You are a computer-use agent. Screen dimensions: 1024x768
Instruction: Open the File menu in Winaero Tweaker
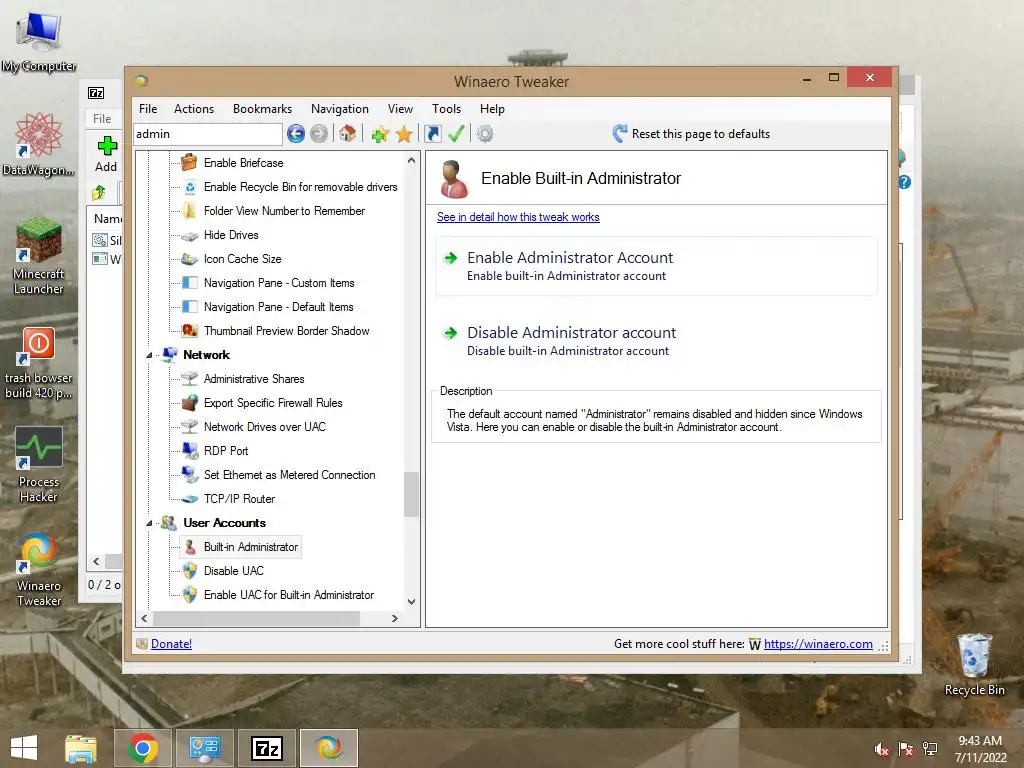pyautogui.click(x=148, y=109)
